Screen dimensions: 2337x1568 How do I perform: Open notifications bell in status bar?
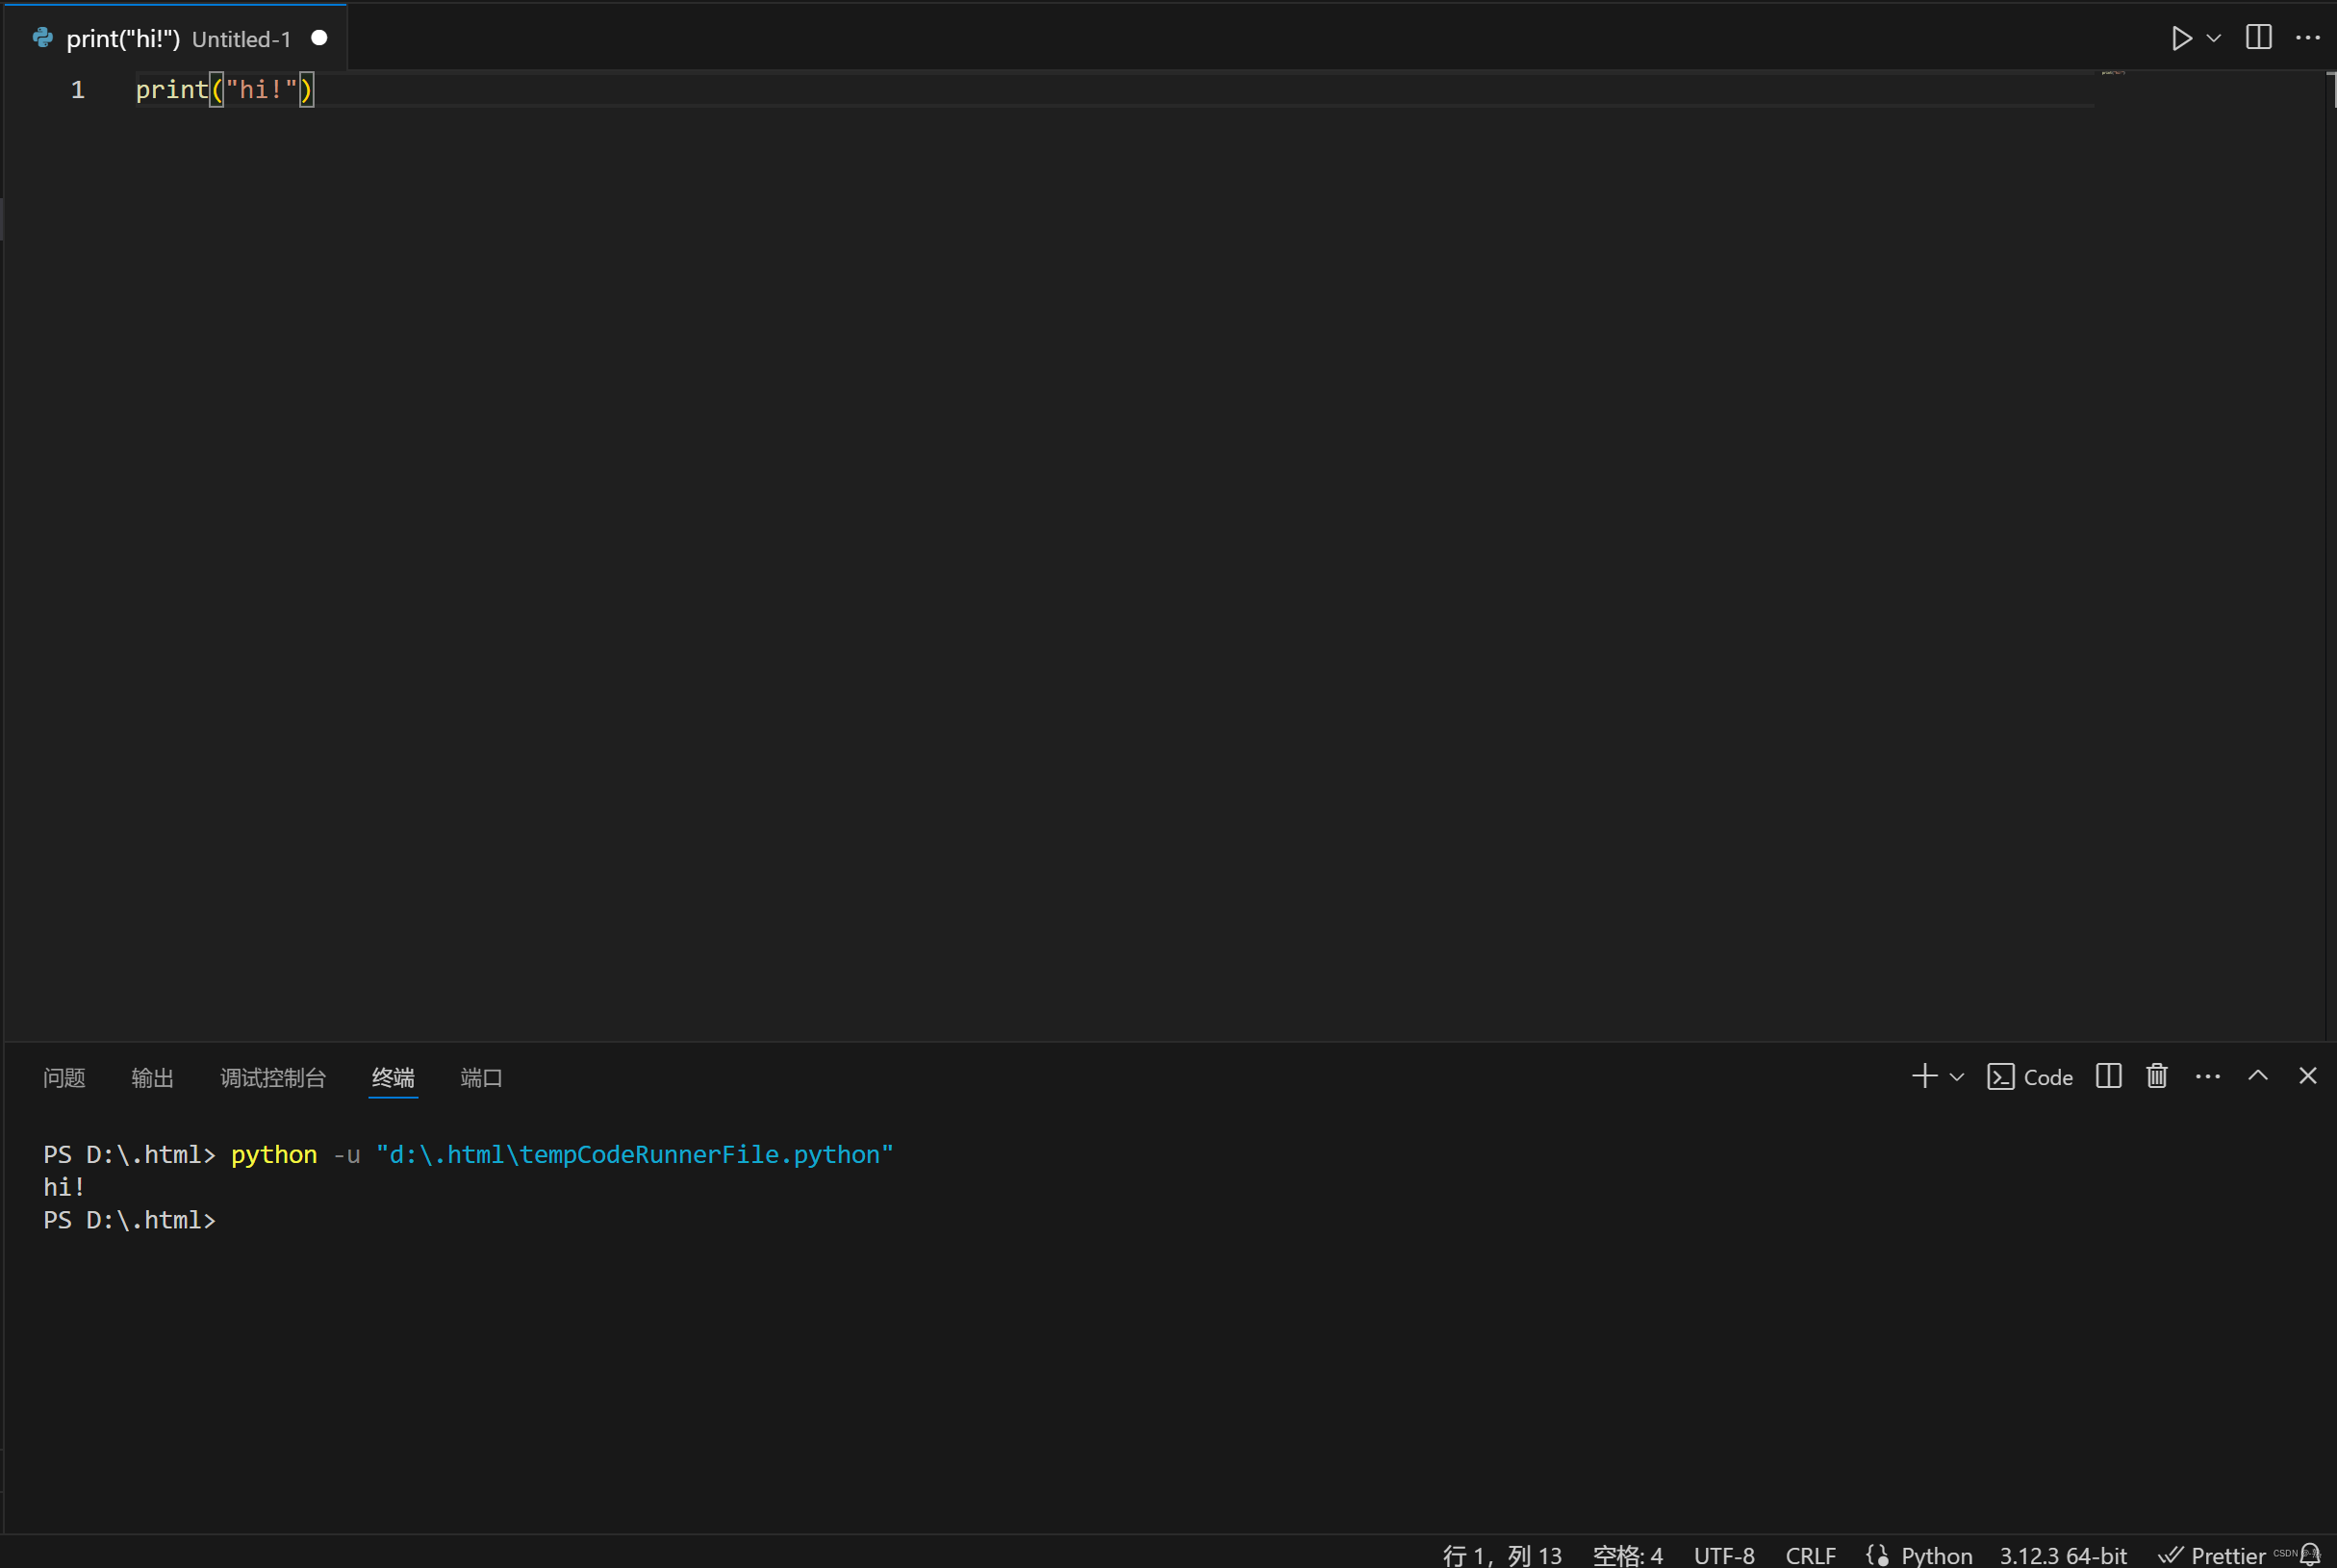[2310, 1554]
